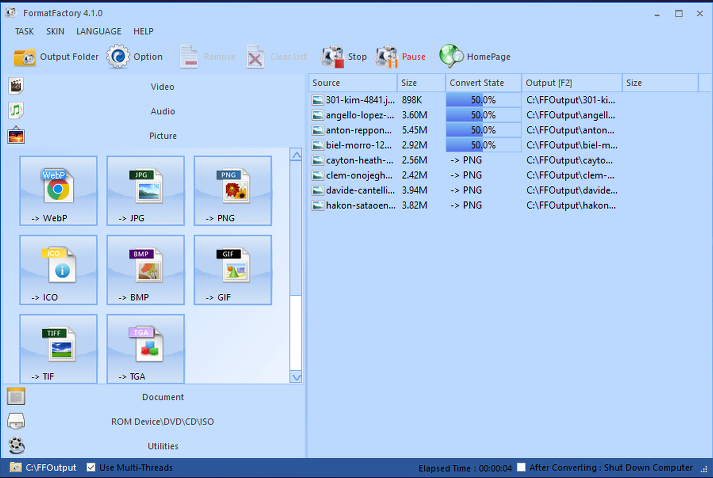713x478 pixels.
Task: Click the Audio category music note icon
Action: [x=16, y=111]
